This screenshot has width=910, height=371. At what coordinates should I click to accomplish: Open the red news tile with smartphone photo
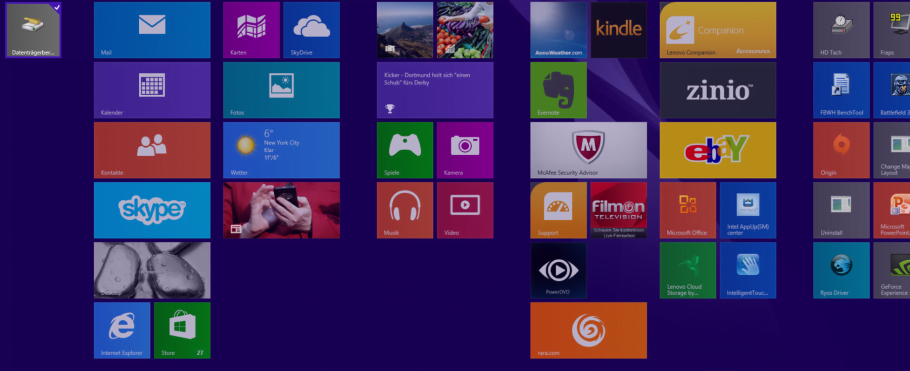(281, 210)
